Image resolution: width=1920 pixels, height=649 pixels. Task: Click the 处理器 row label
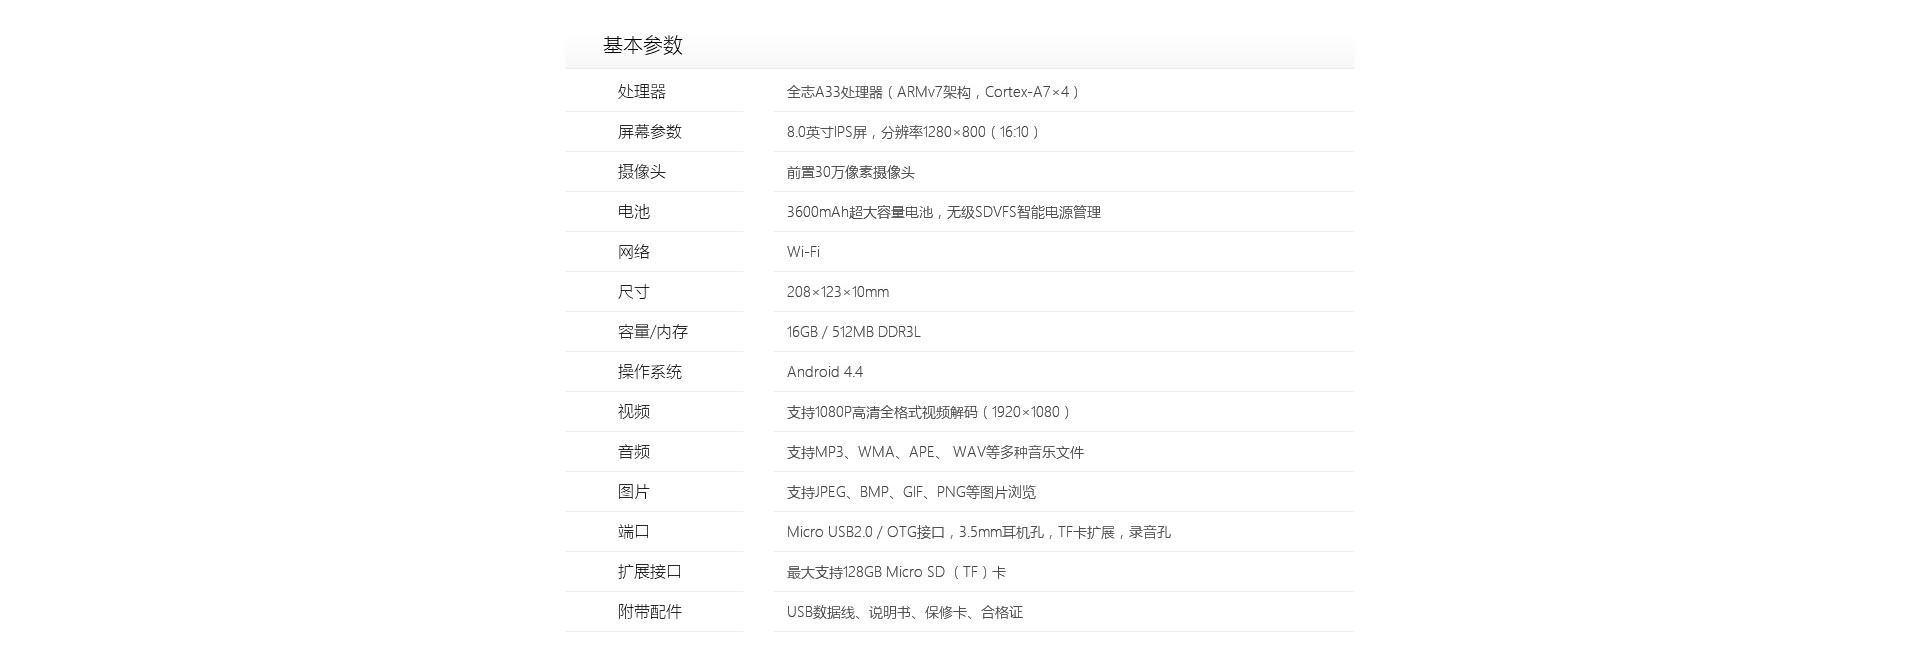[641, 92]
